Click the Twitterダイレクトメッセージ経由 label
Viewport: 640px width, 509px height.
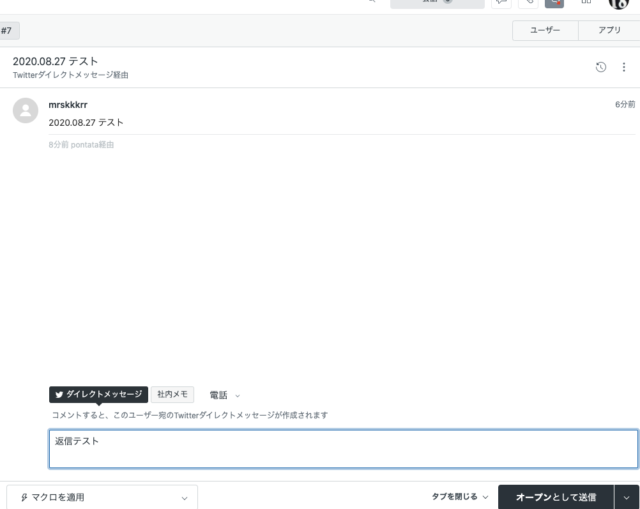point(71,75)
